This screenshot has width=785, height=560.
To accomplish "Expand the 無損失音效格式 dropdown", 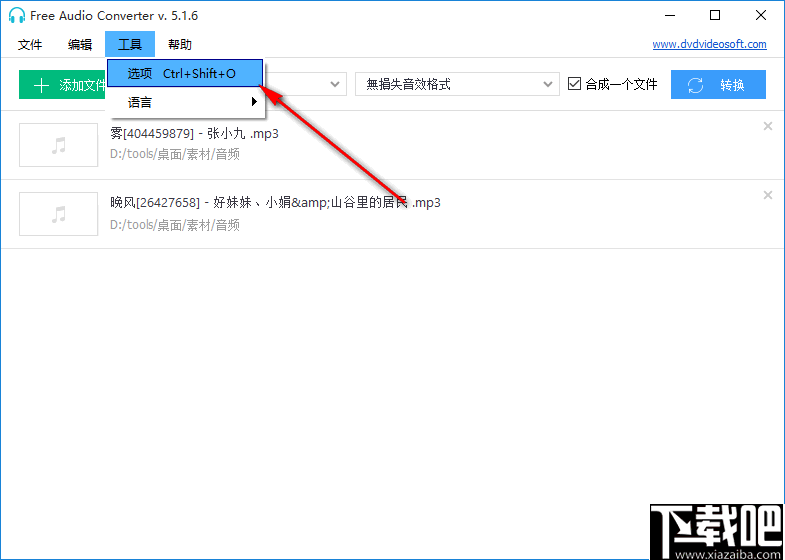I will tap(457, 85).
